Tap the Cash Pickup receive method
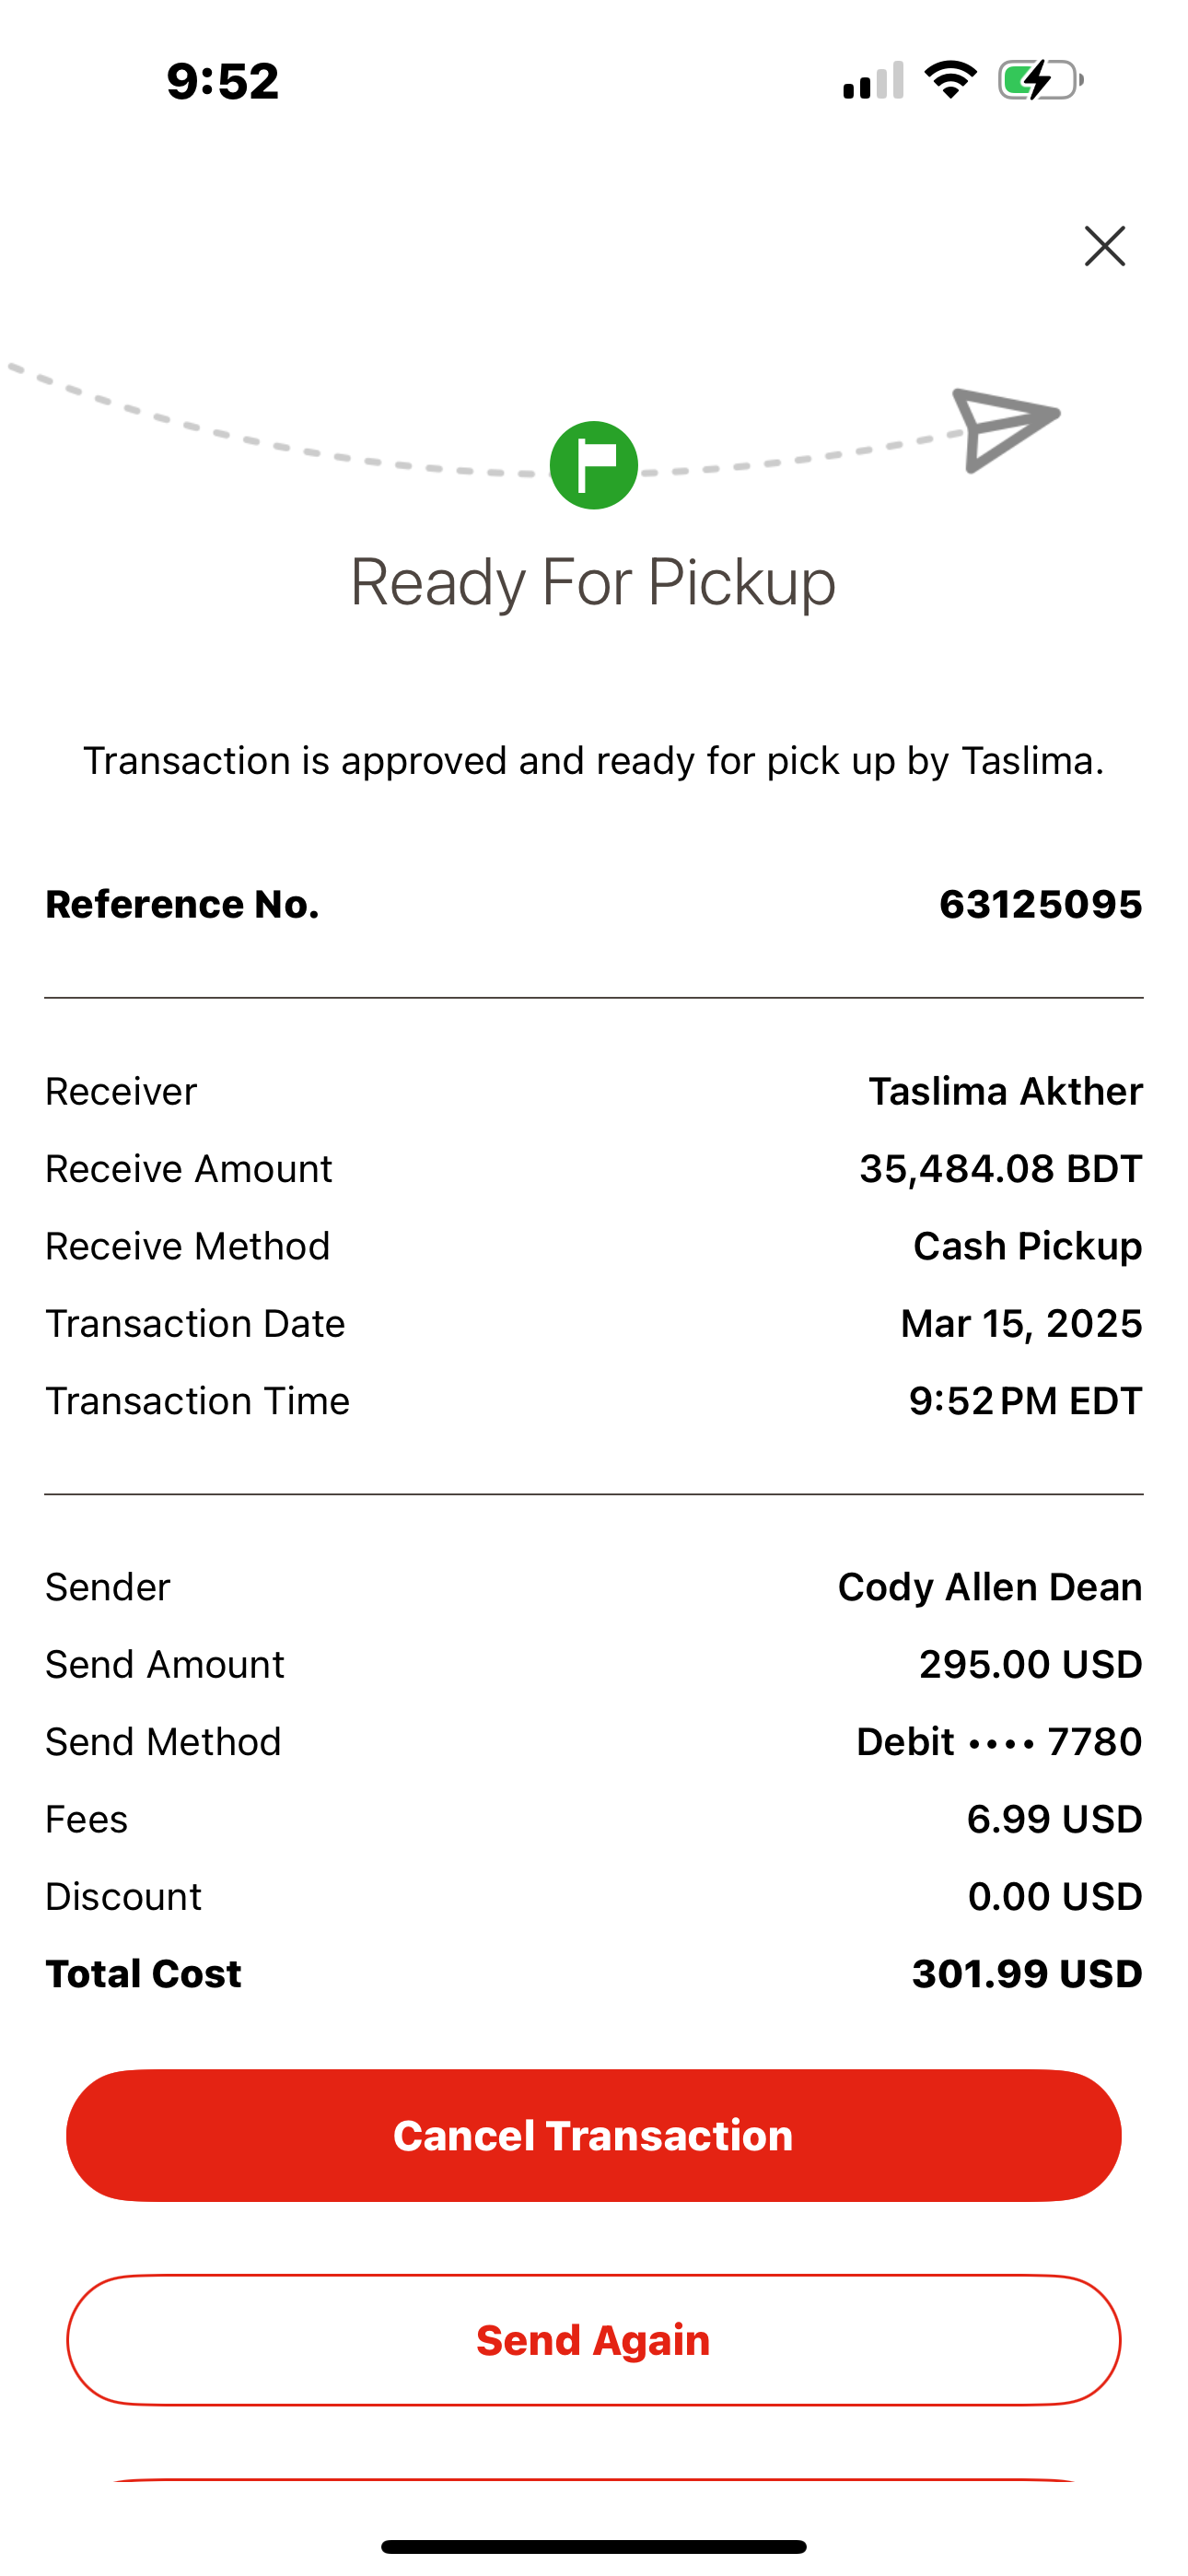Image resolution: width=1188 pixels, height=2576 pixels. point(1027,1246)
